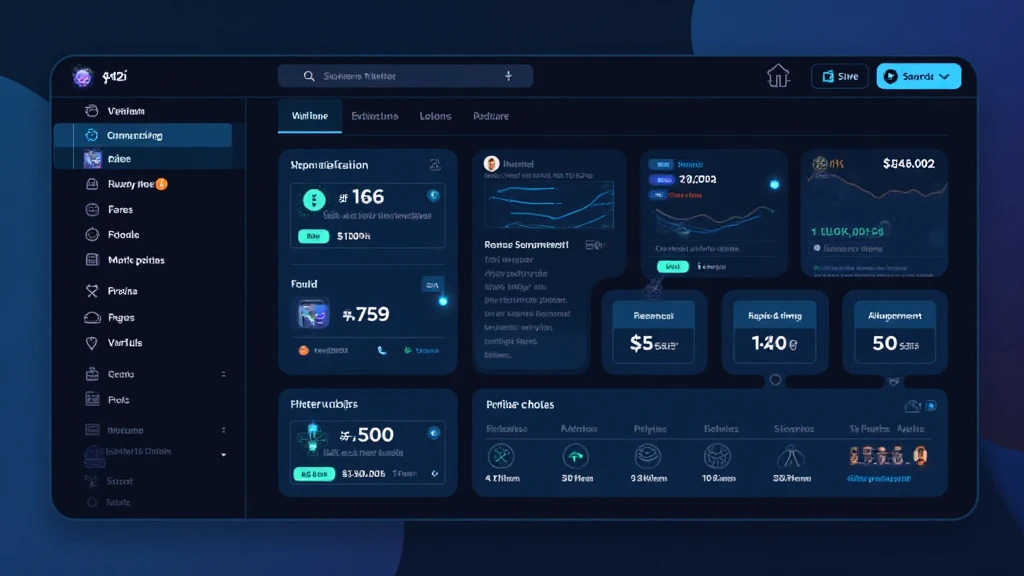Screen dimensions: 1024x576
Task: Click the profile avatar on the blue line-chart card
Action: (491, 163)
